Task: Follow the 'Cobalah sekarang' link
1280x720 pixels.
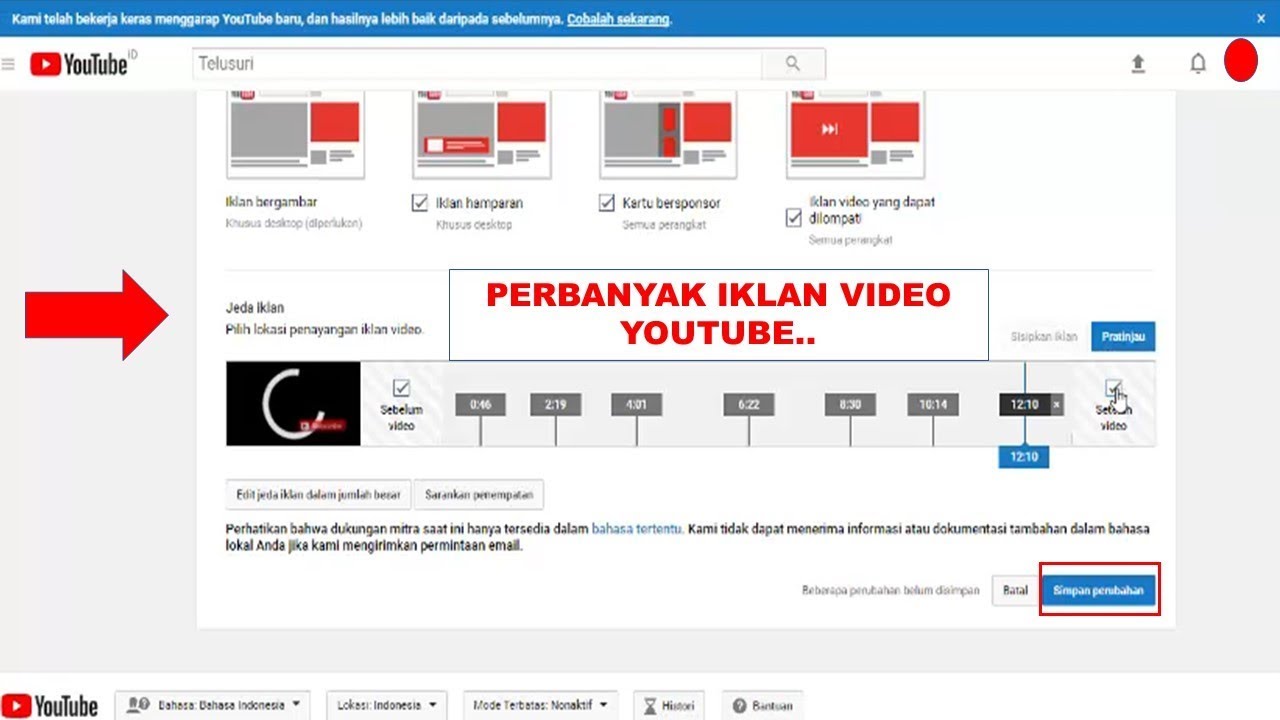Action: (x=619, y=19)
